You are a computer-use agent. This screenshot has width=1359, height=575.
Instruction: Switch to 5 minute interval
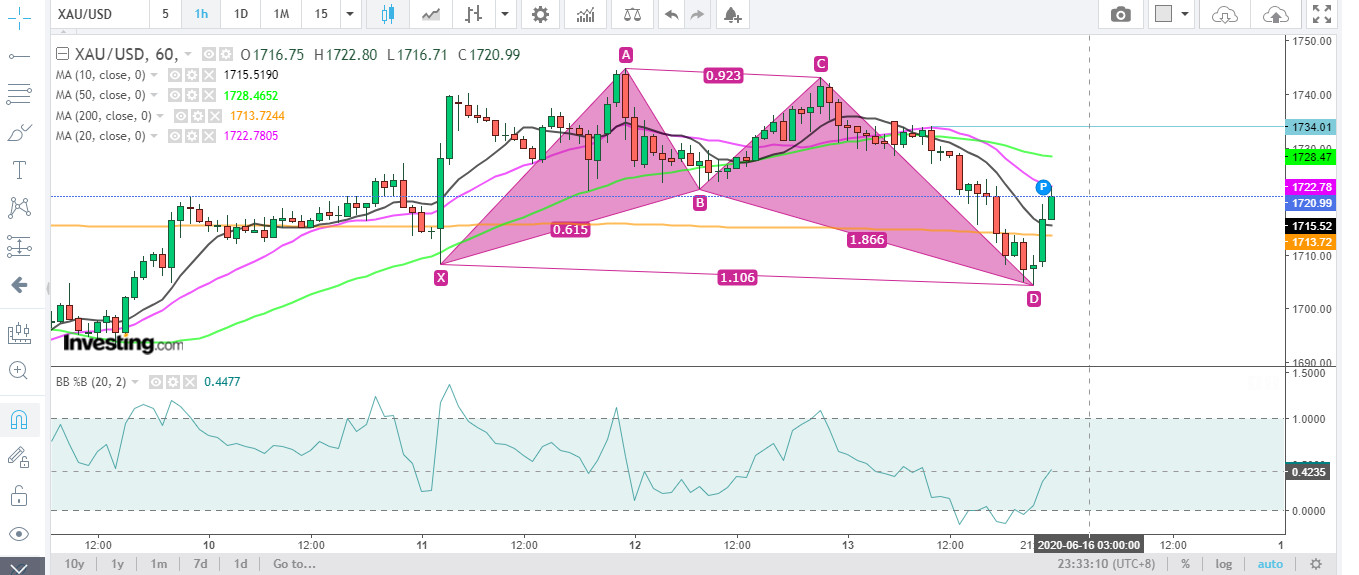coord(165,14)
